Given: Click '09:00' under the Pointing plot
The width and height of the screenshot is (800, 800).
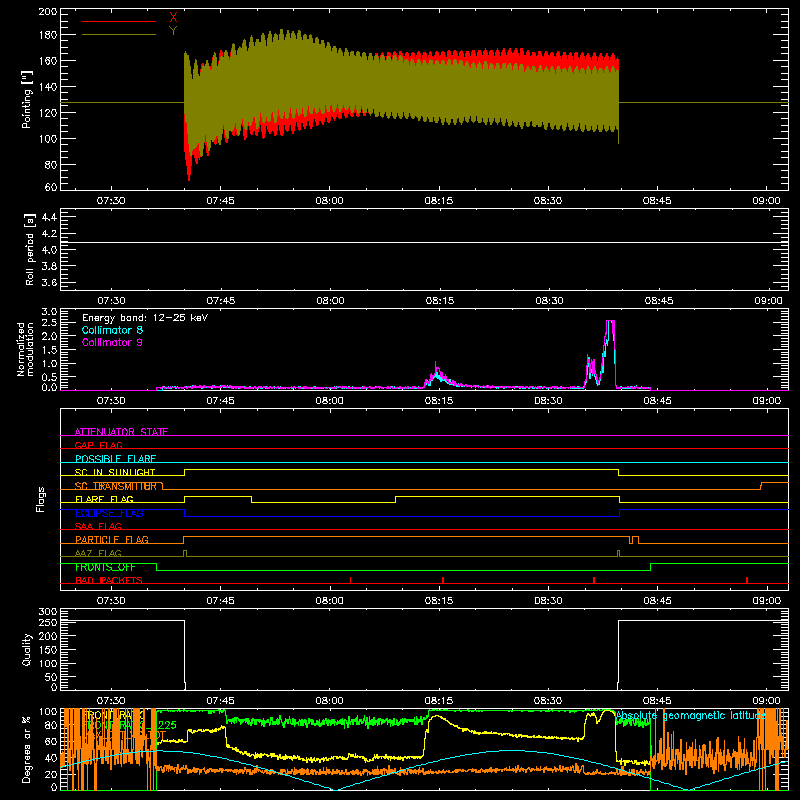Looking at the screenshot, I should [766, 201].
